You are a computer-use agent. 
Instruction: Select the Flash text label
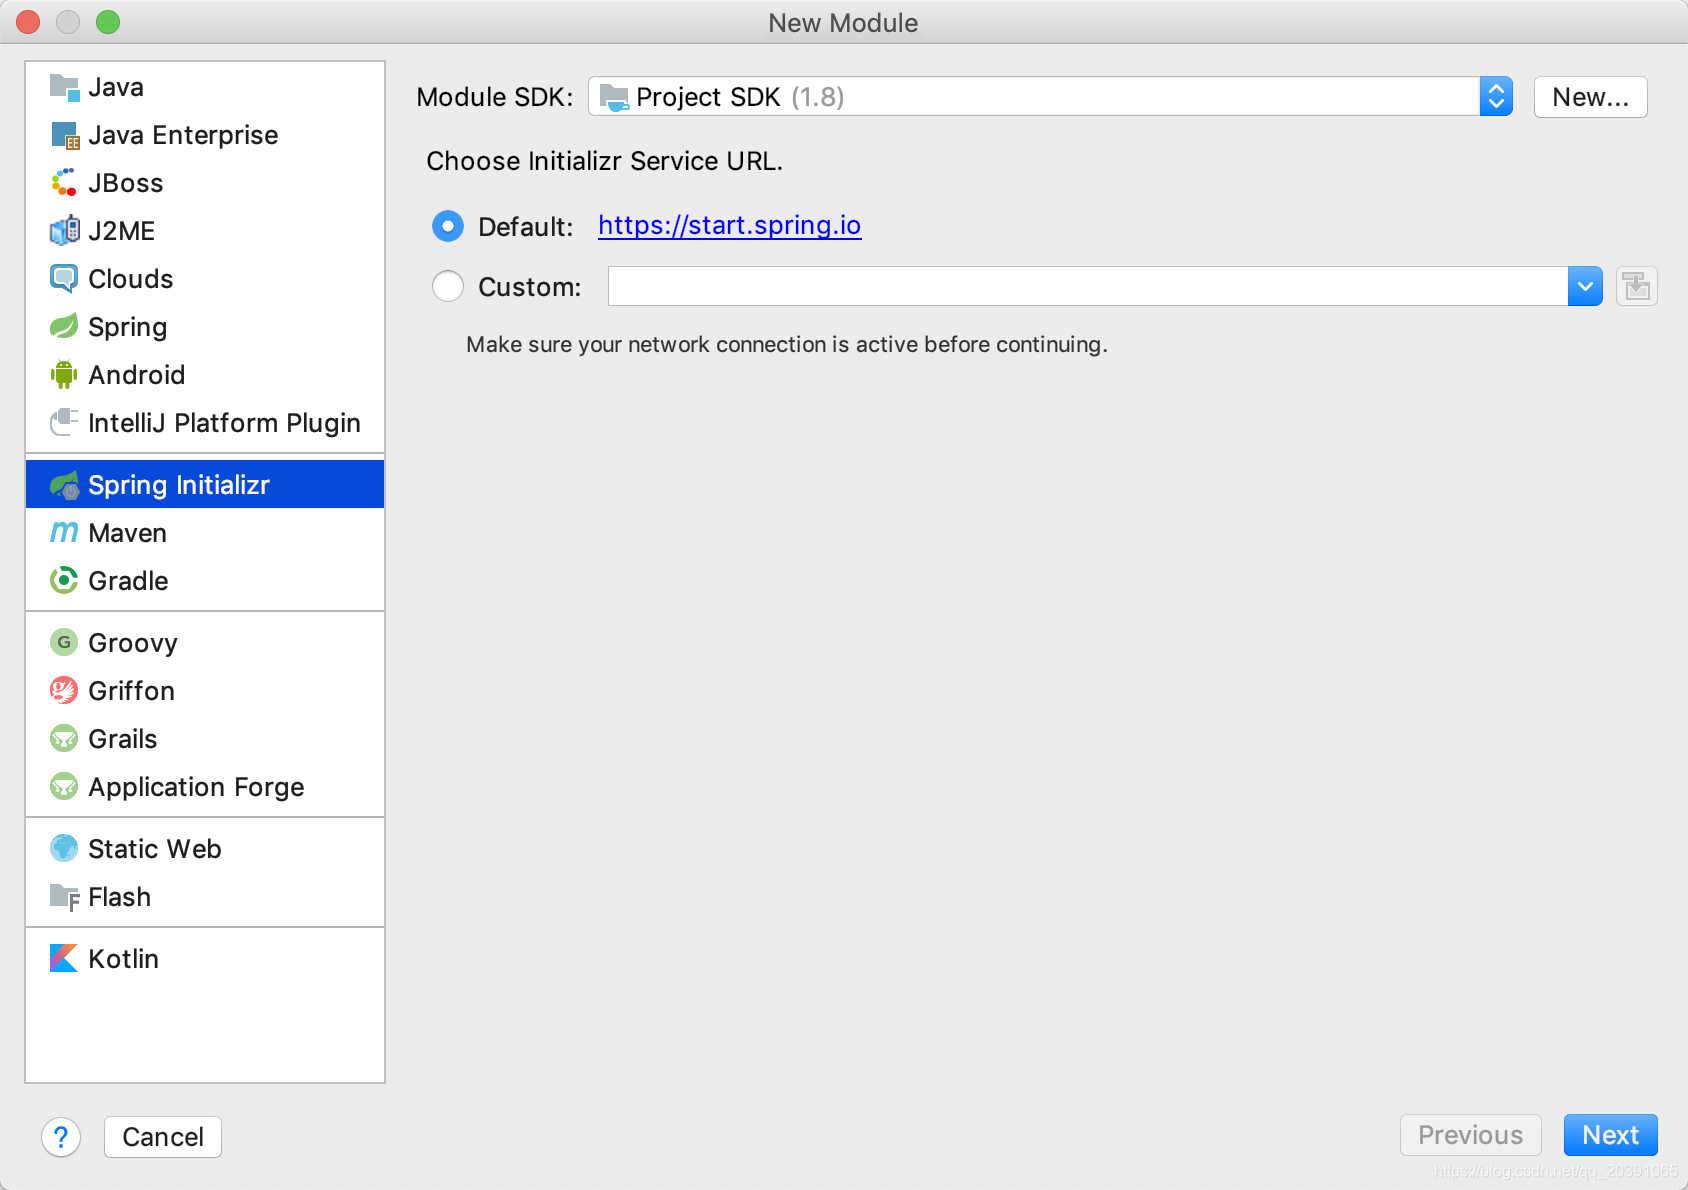coord(119,897)
